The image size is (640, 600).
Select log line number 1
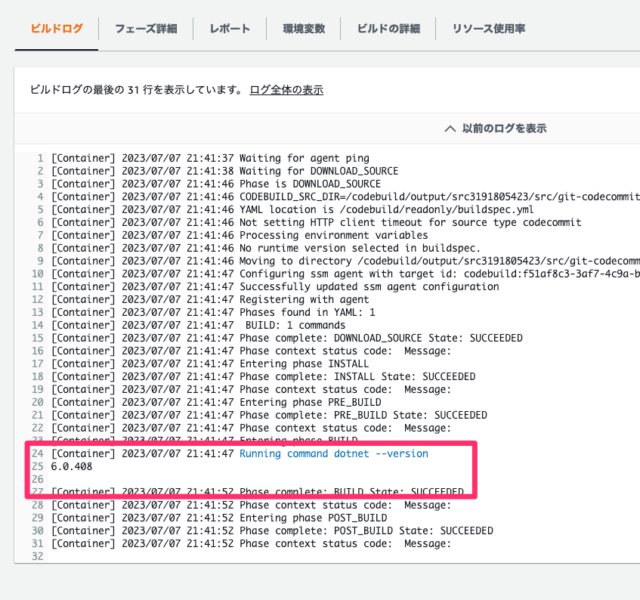pos(40,158)
